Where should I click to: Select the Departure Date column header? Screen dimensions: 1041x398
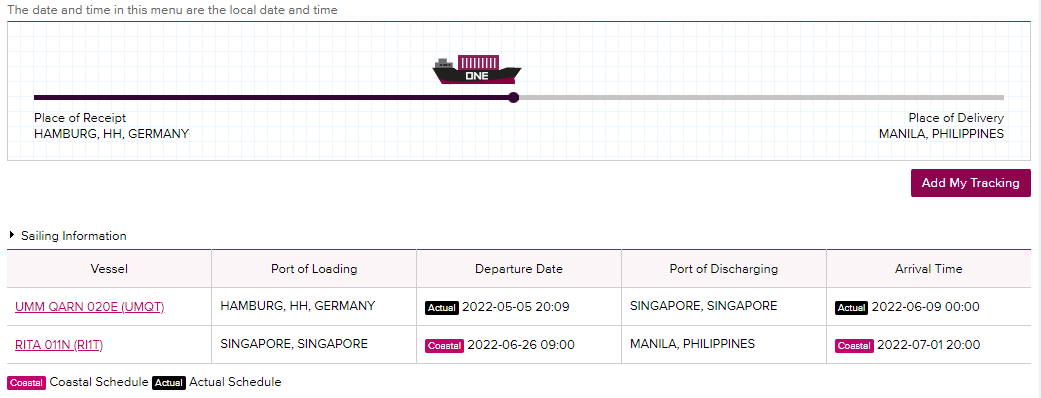click(519, 268)
